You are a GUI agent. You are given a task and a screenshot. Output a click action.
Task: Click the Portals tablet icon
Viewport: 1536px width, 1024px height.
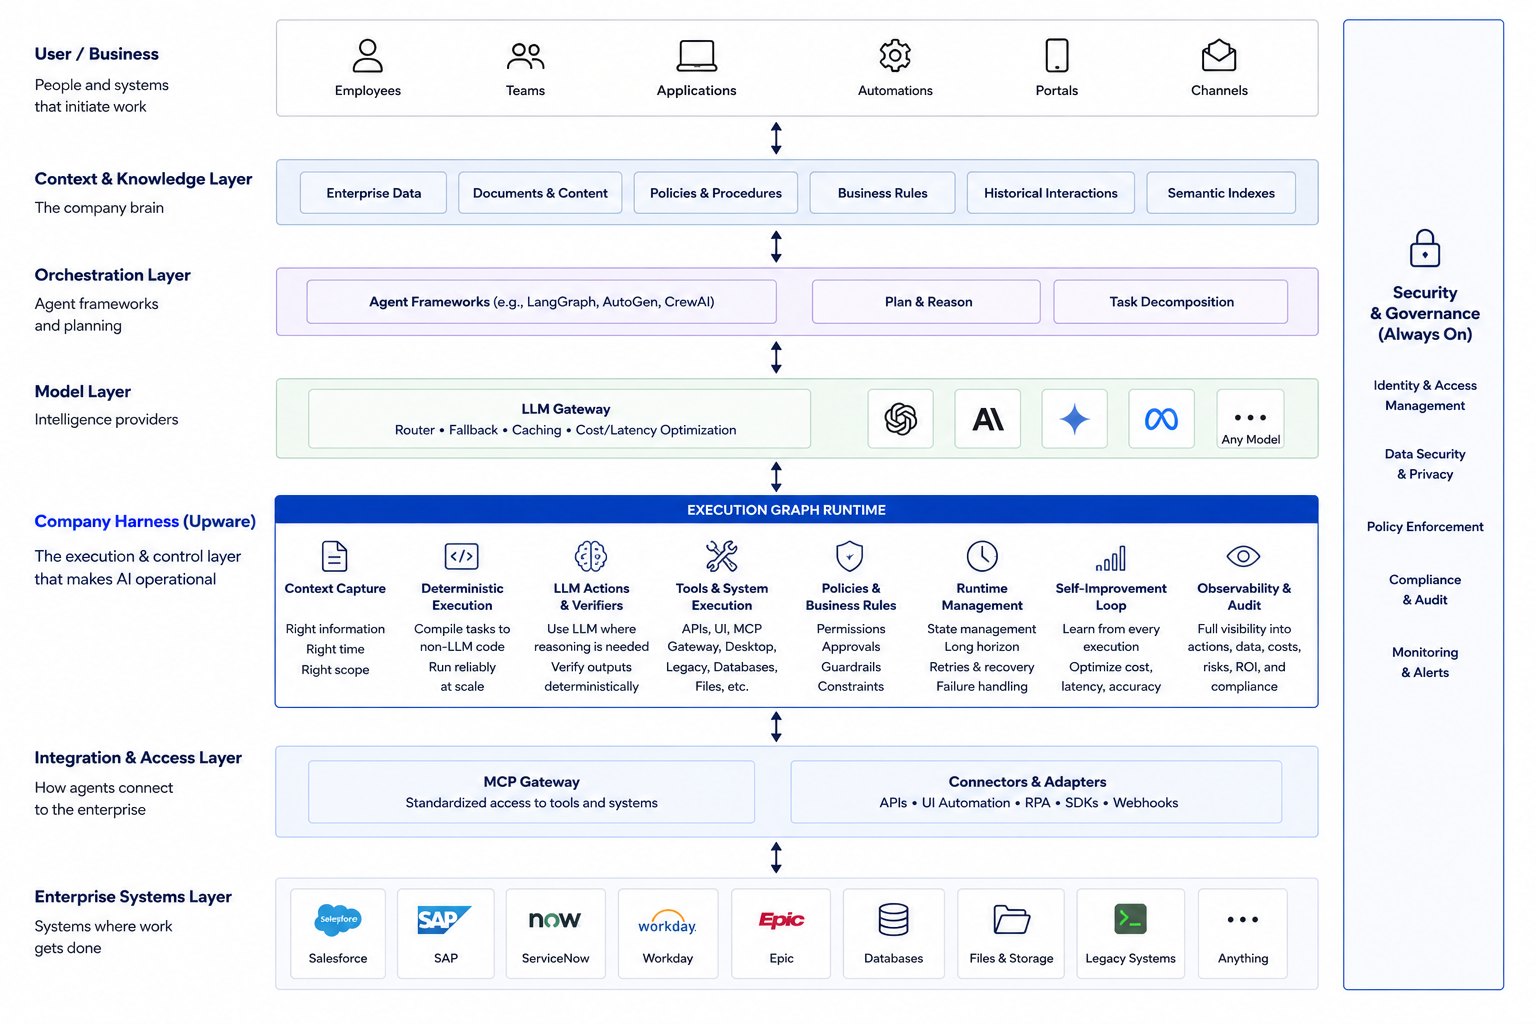click(x=1057, y=56)
